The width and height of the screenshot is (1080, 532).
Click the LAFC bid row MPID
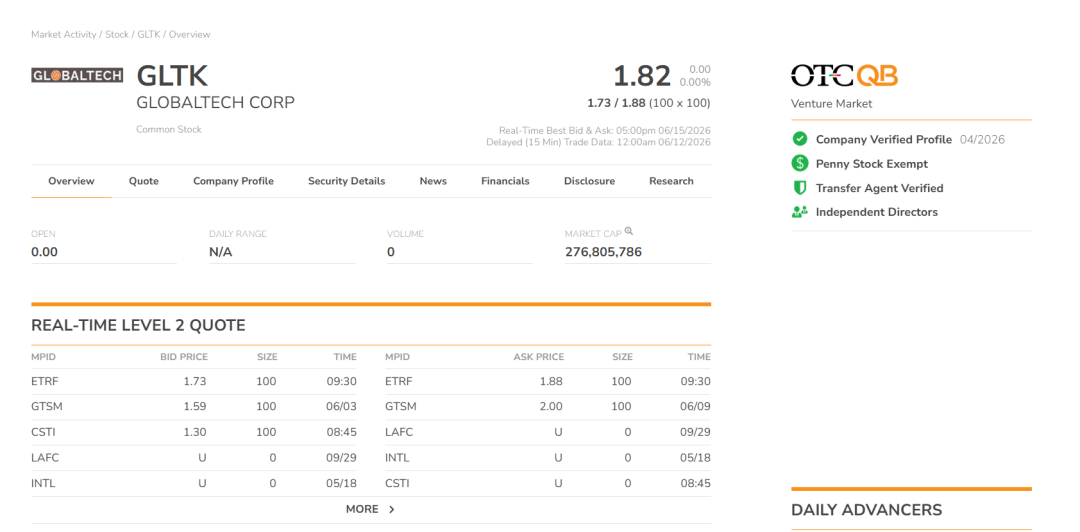(45, 458)
